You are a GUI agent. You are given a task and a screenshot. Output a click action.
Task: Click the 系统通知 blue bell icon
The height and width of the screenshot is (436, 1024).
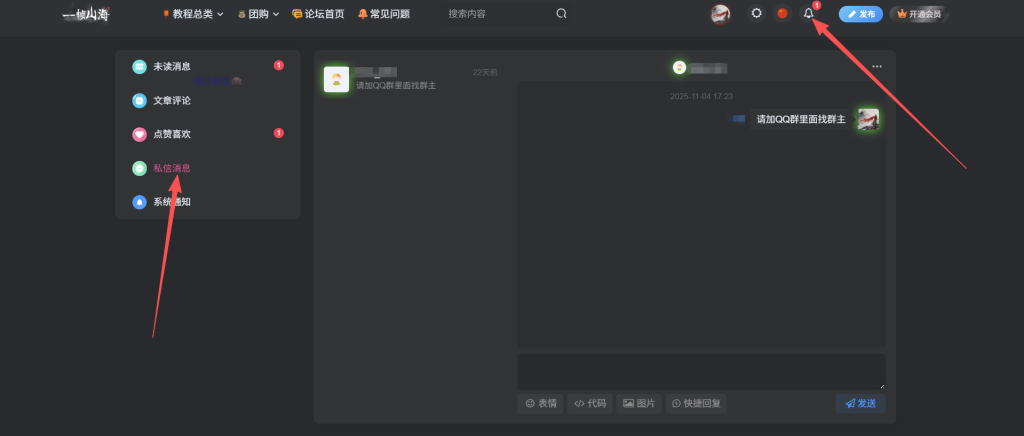click(139, 202)
